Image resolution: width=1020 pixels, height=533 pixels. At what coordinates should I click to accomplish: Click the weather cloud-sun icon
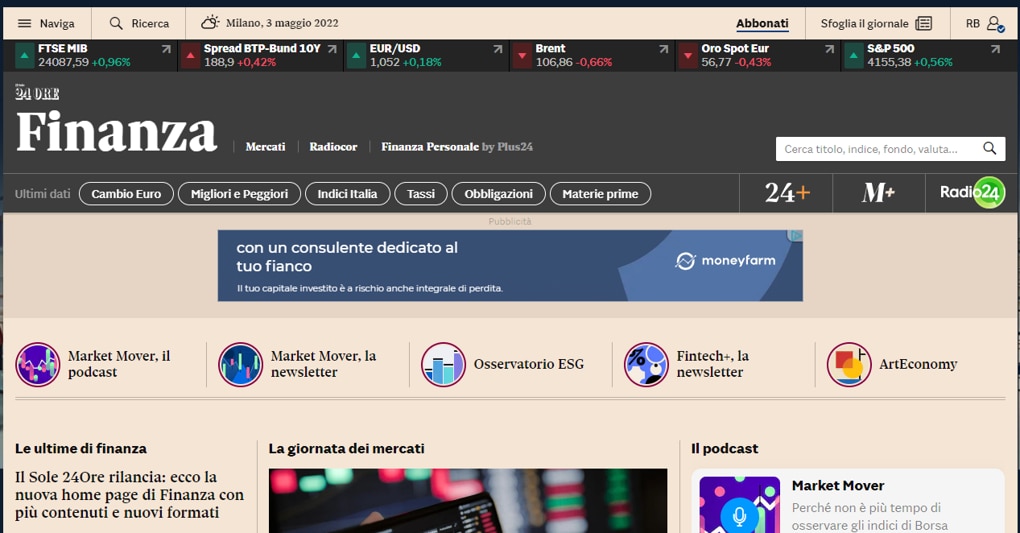pos(209,23)
